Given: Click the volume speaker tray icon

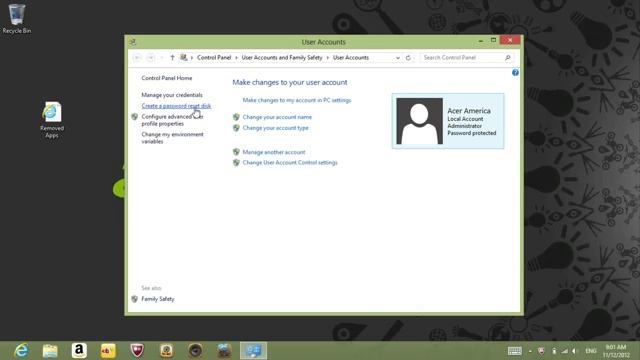Looking at the screenshot, I should pos(574,351).
